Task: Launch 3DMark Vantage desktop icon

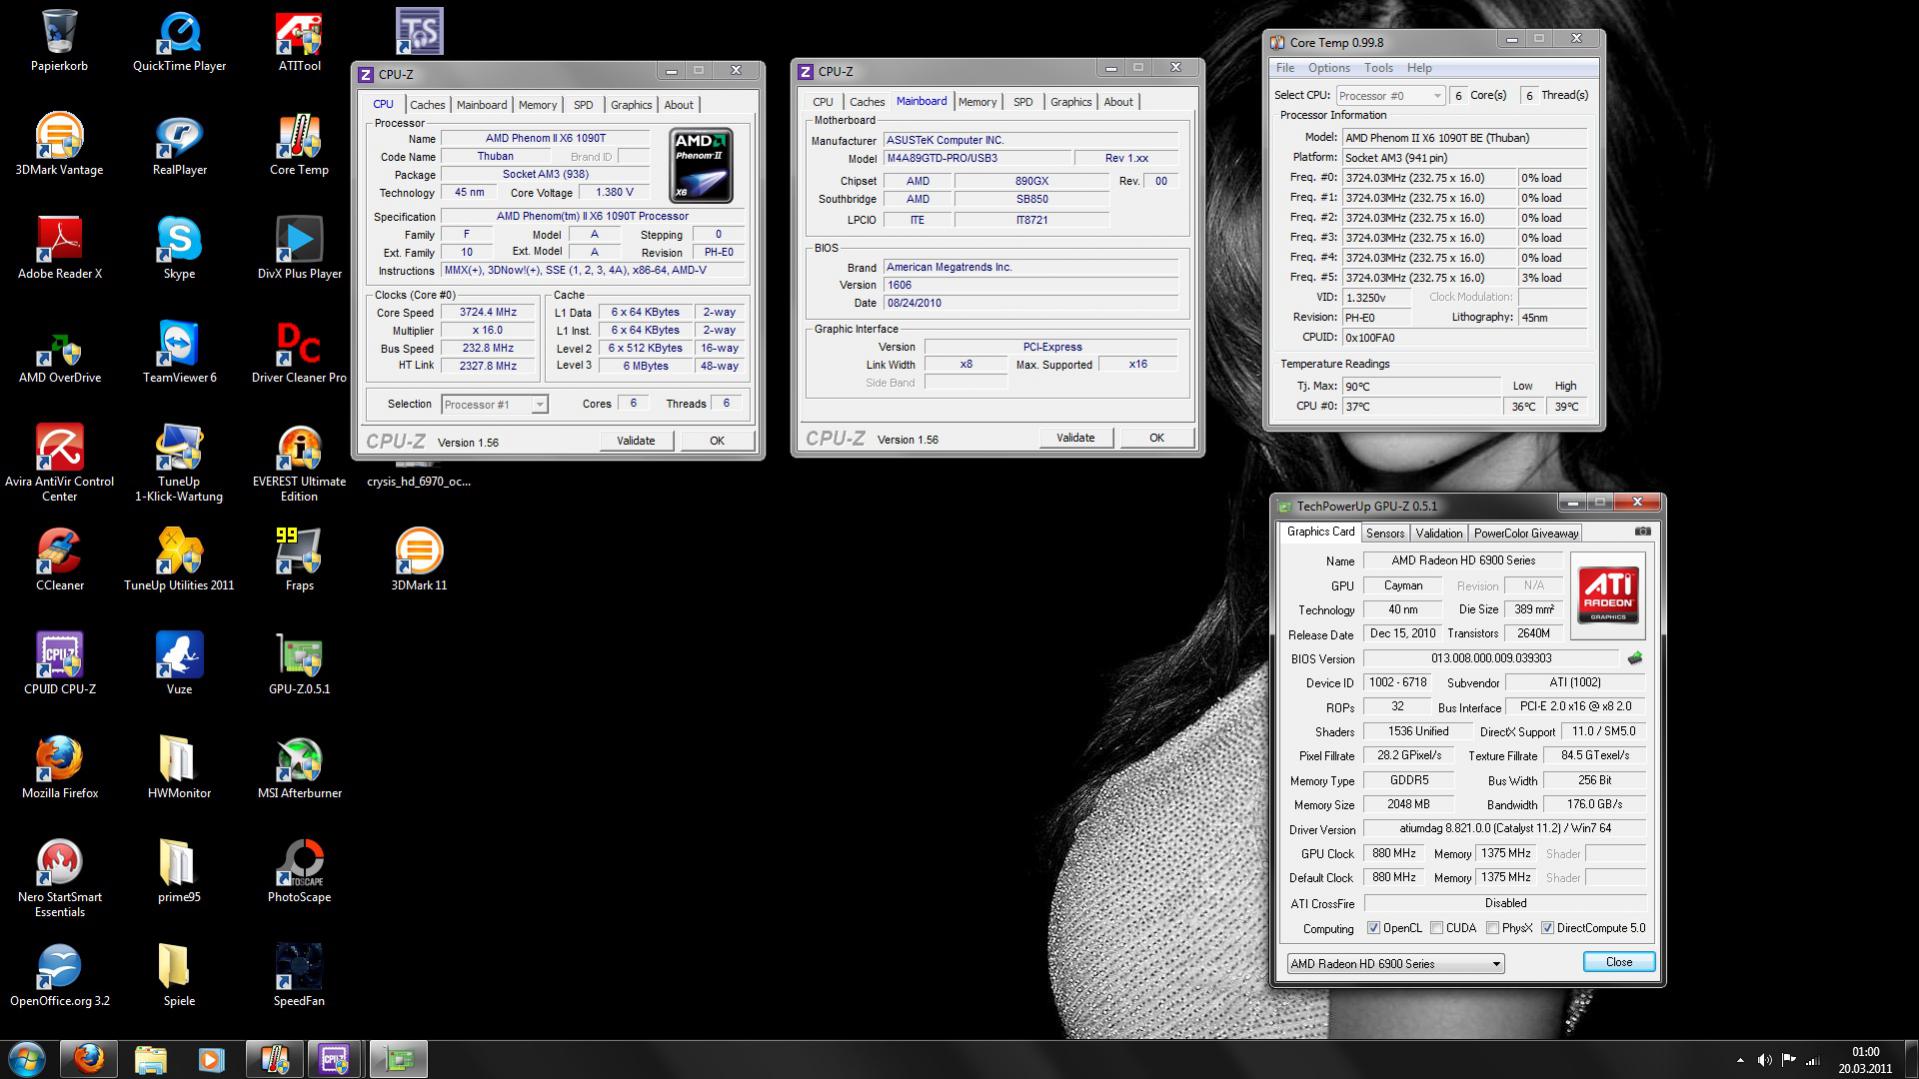Action: tap(59, 144)
